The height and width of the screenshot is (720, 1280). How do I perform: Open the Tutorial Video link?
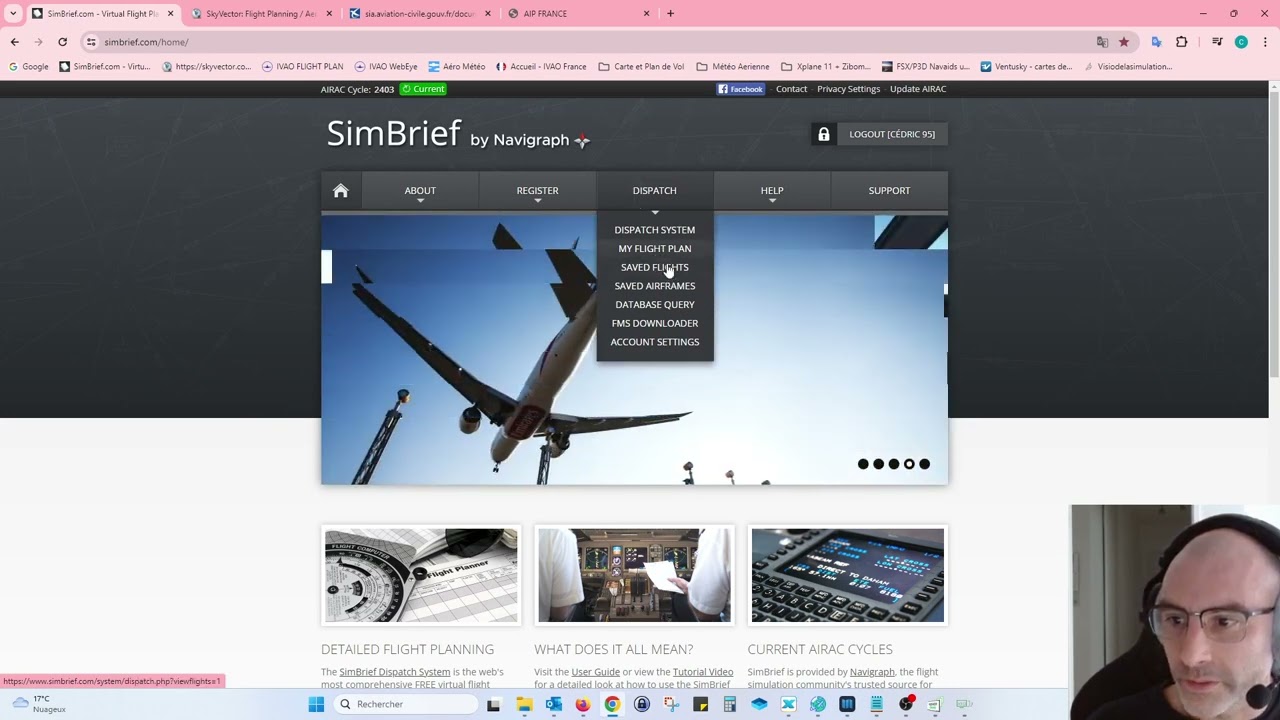[703, 672]
